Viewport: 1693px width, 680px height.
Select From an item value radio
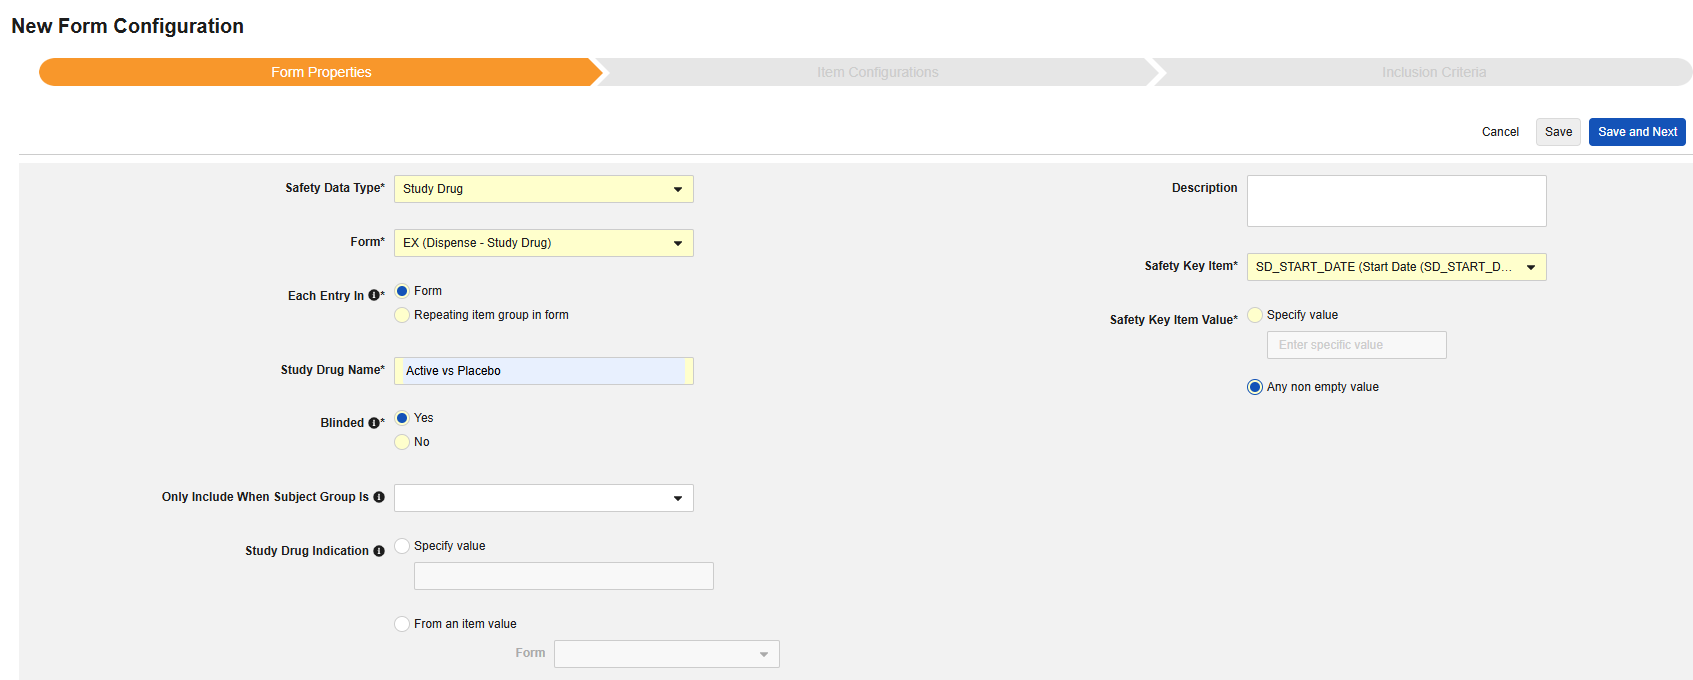(x=402, y=624)
